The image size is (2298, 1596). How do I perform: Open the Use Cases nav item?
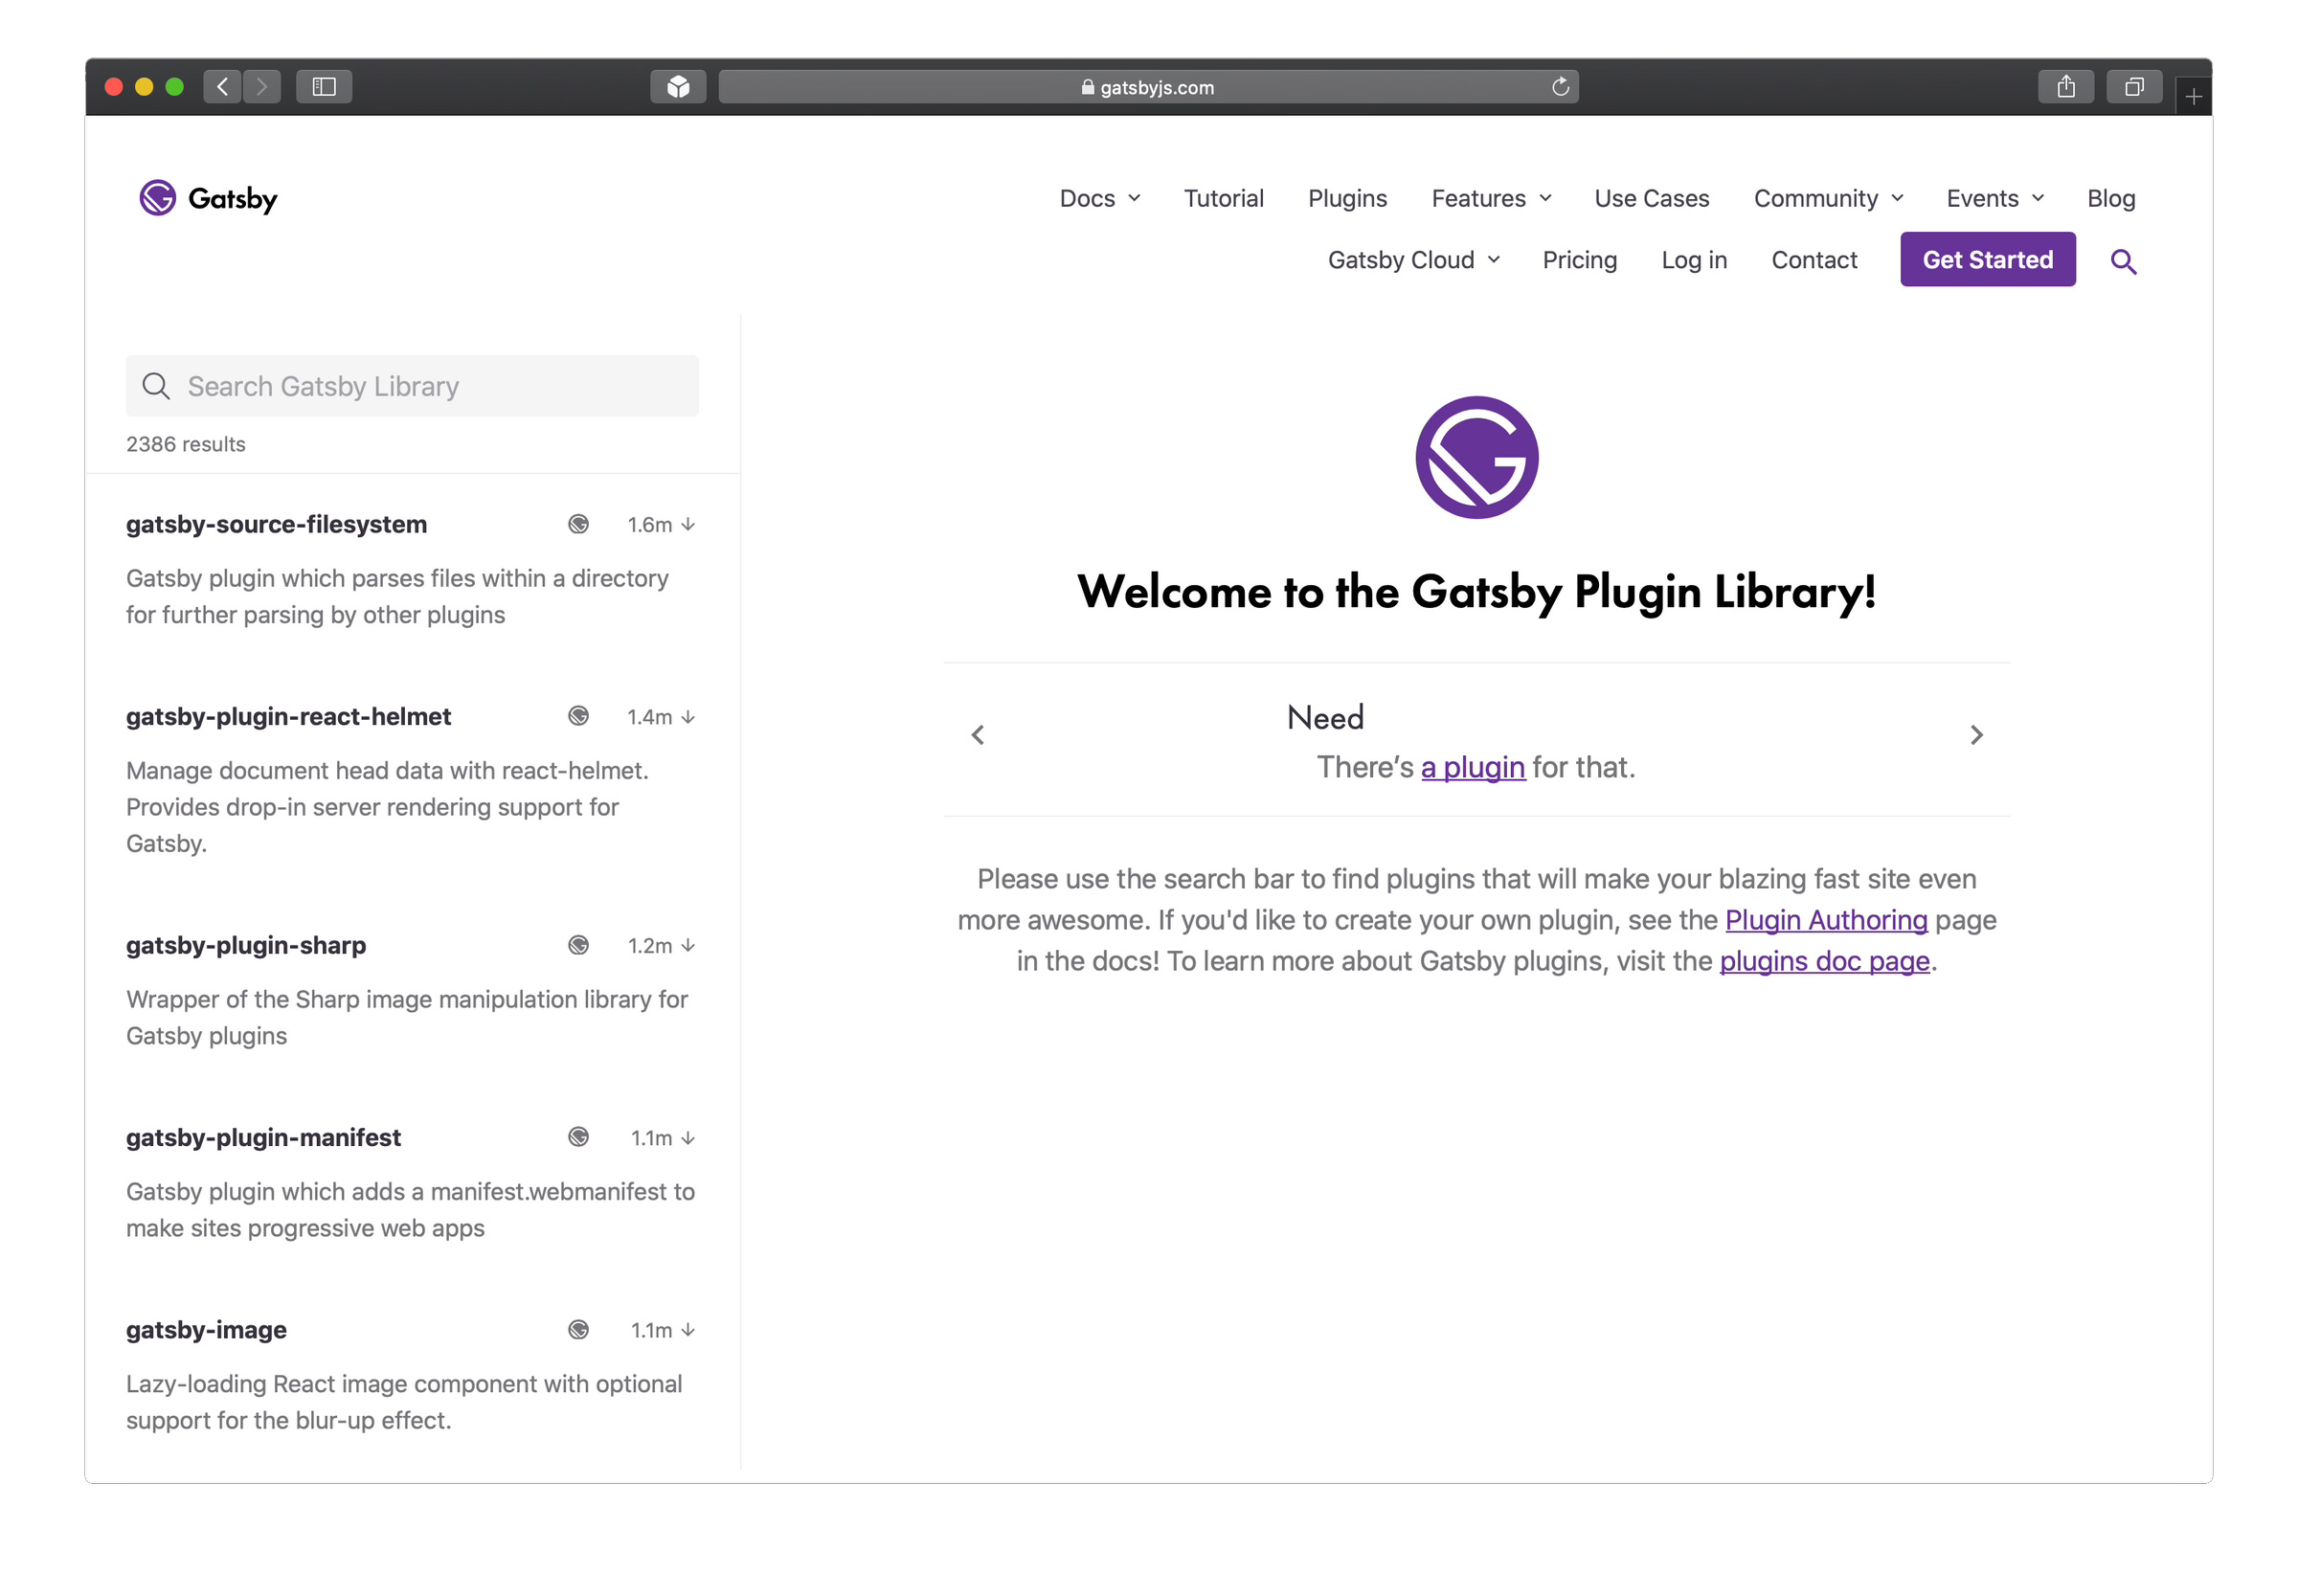pos(1651,198)
